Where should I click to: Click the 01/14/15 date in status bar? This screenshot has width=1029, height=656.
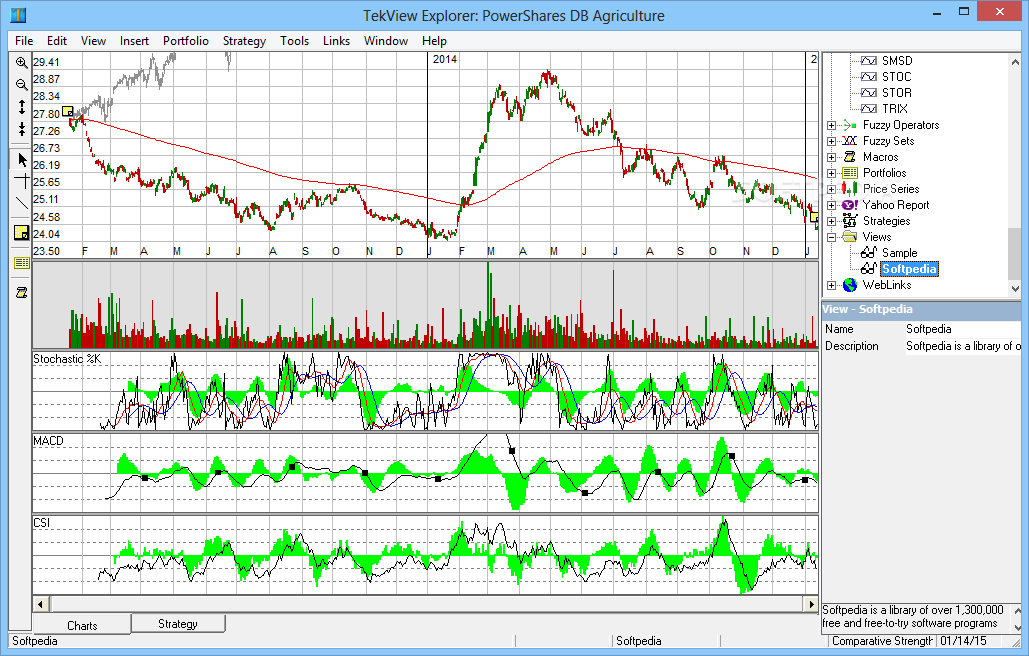[963, 641]
